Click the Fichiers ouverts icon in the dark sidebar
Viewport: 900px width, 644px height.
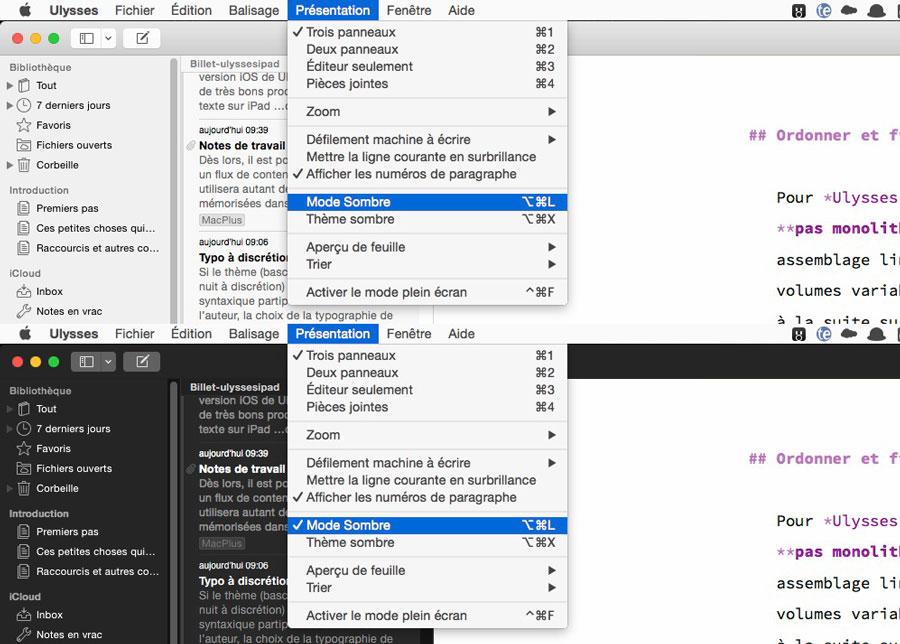(x=24, y=468)
